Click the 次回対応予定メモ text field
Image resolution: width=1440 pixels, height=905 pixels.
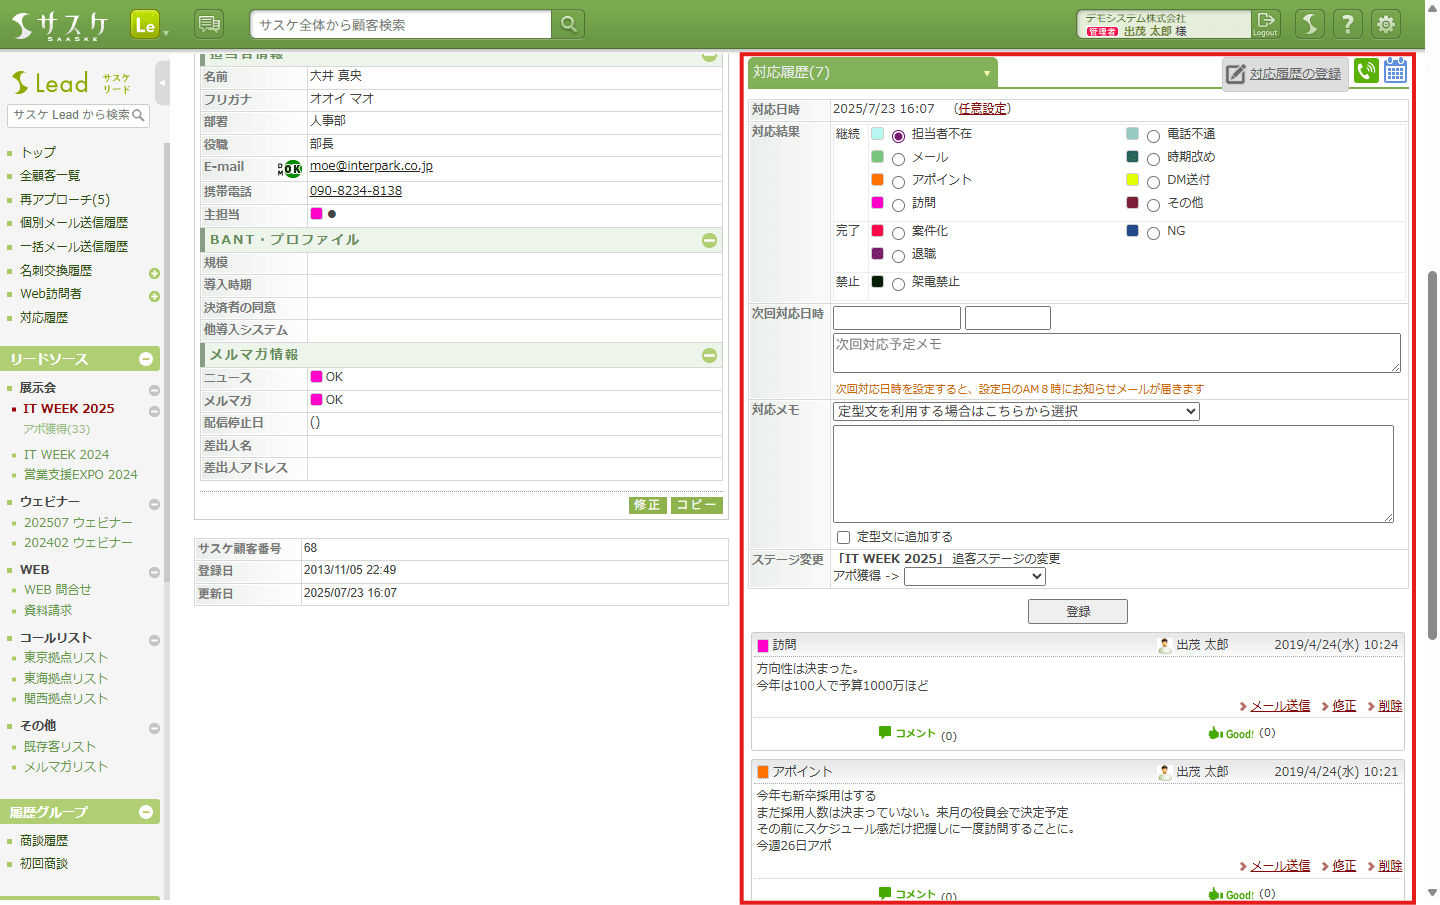pyautogui.click(x=1115, y=353)
